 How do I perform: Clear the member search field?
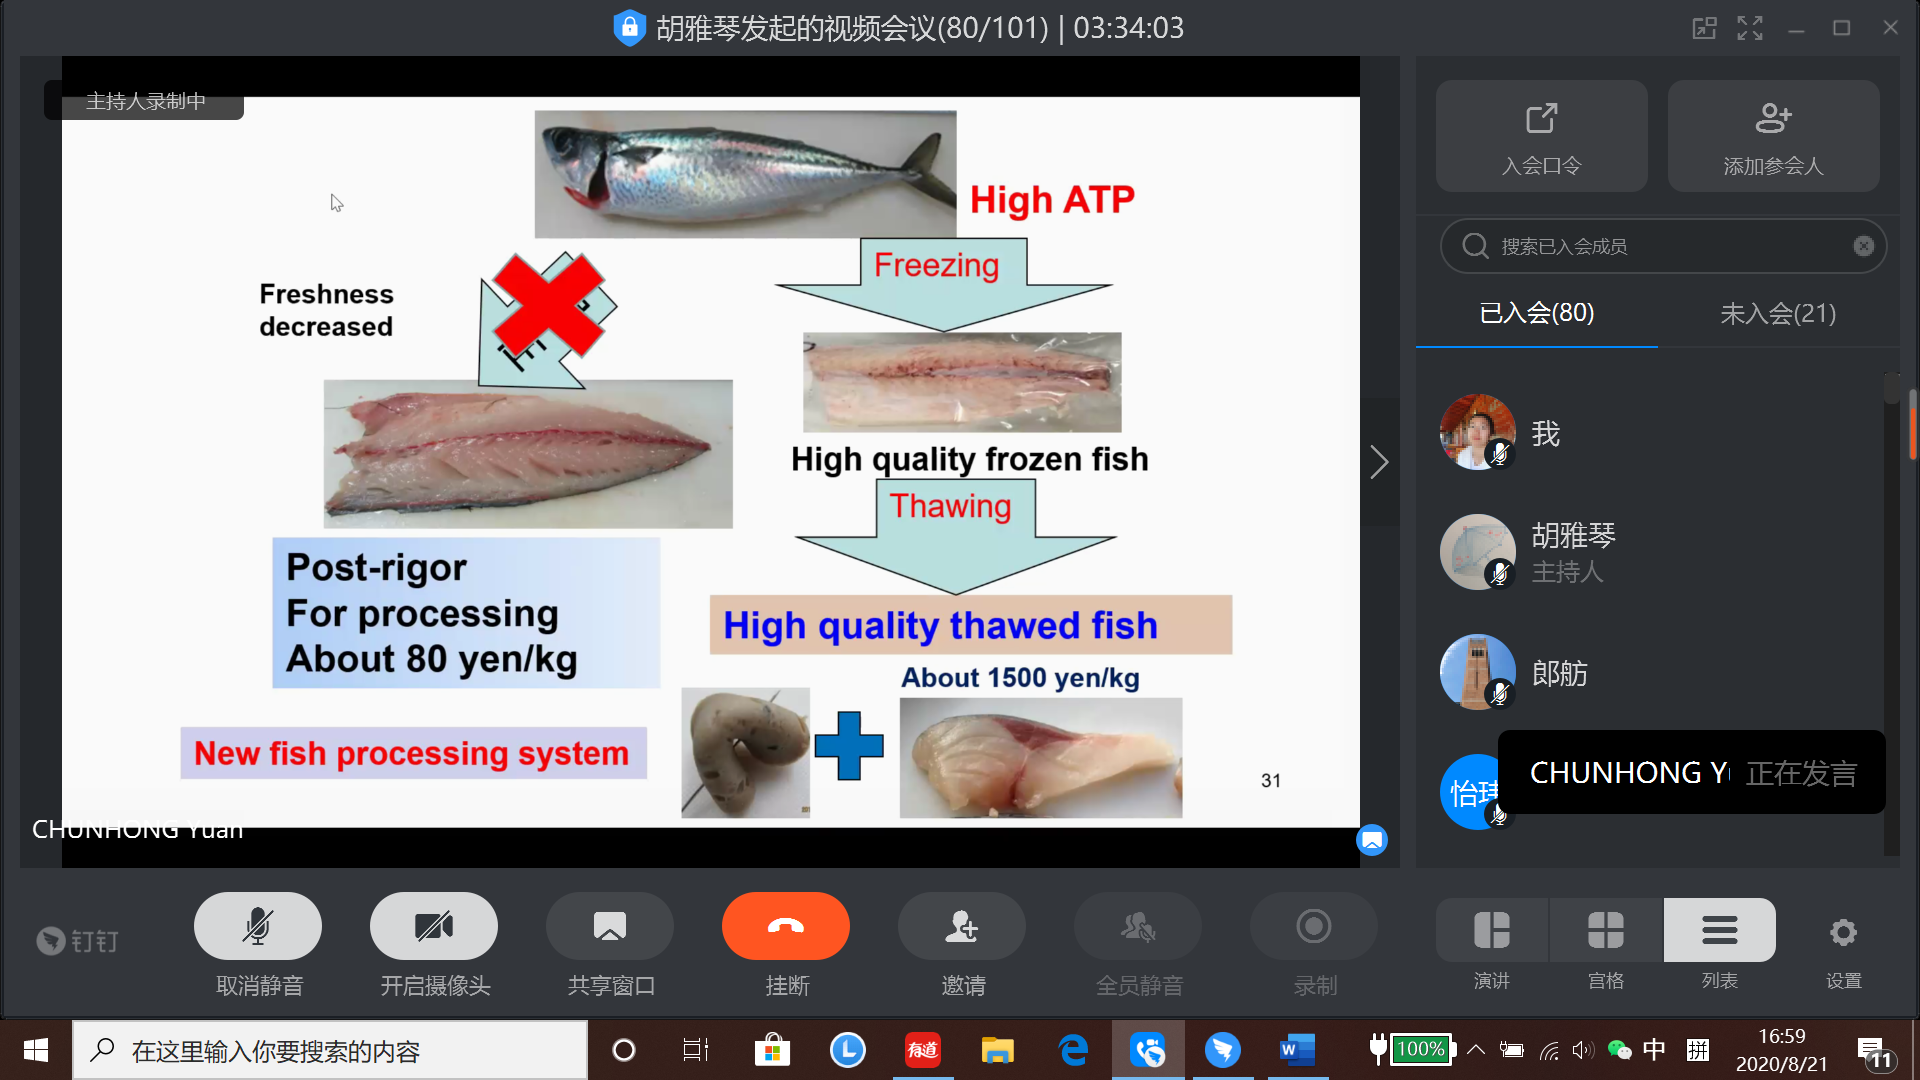pyautogui.click(x=1863, y=246)
